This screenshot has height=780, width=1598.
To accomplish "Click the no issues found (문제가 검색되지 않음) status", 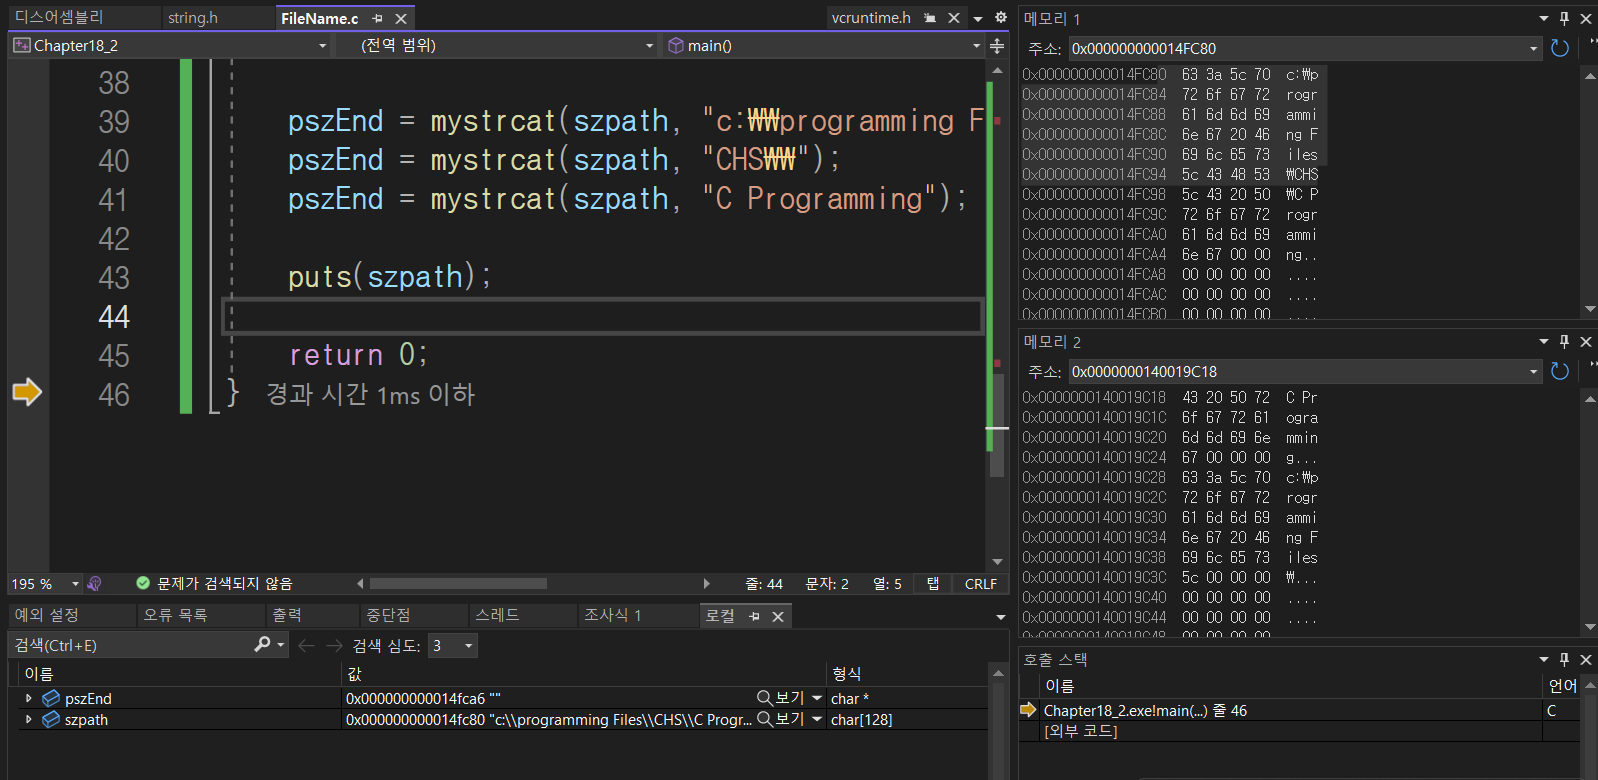I will coord(214,583).
